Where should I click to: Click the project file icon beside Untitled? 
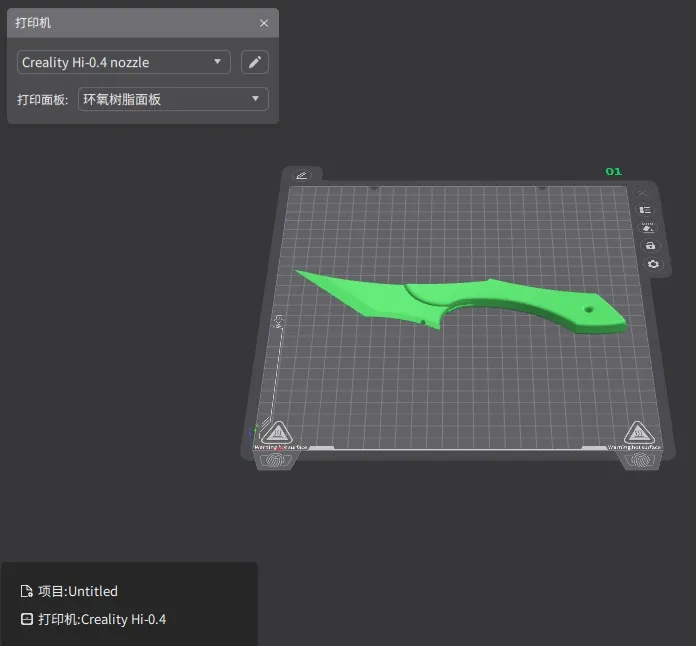[x=27, y=591]
